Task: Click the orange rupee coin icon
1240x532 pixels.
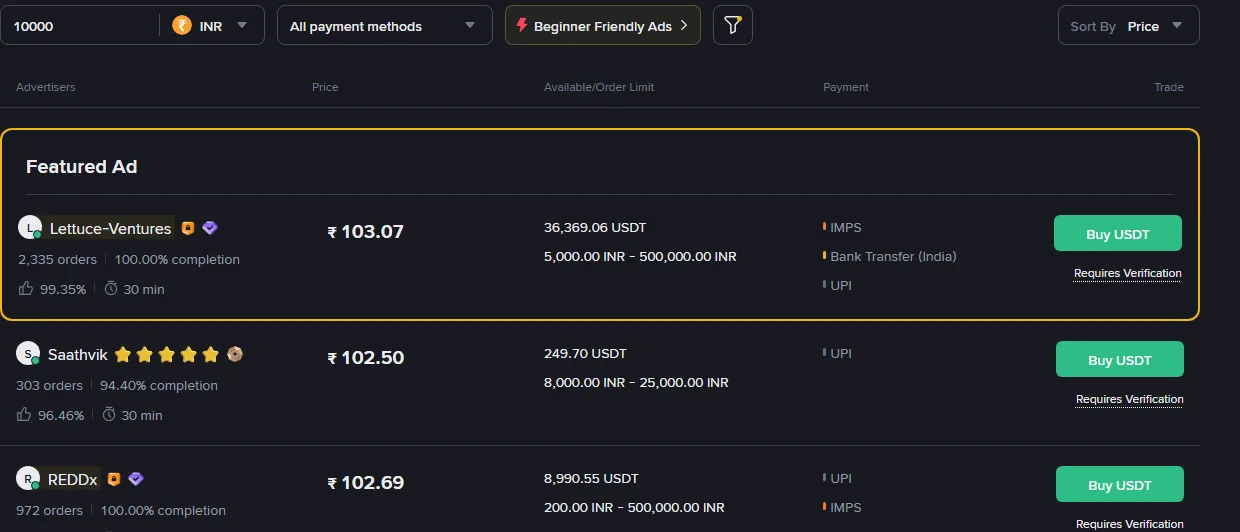Action: point(182,26)
